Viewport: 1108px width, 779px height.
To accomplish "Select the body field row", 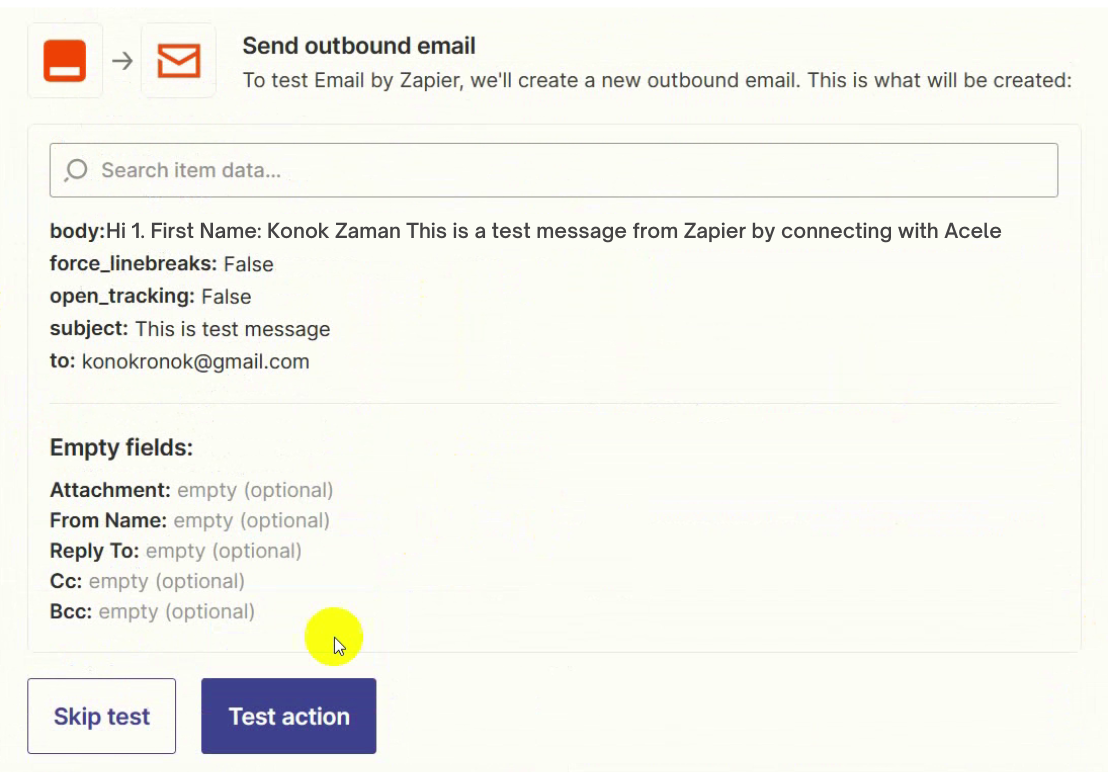I will click(525, 231).
